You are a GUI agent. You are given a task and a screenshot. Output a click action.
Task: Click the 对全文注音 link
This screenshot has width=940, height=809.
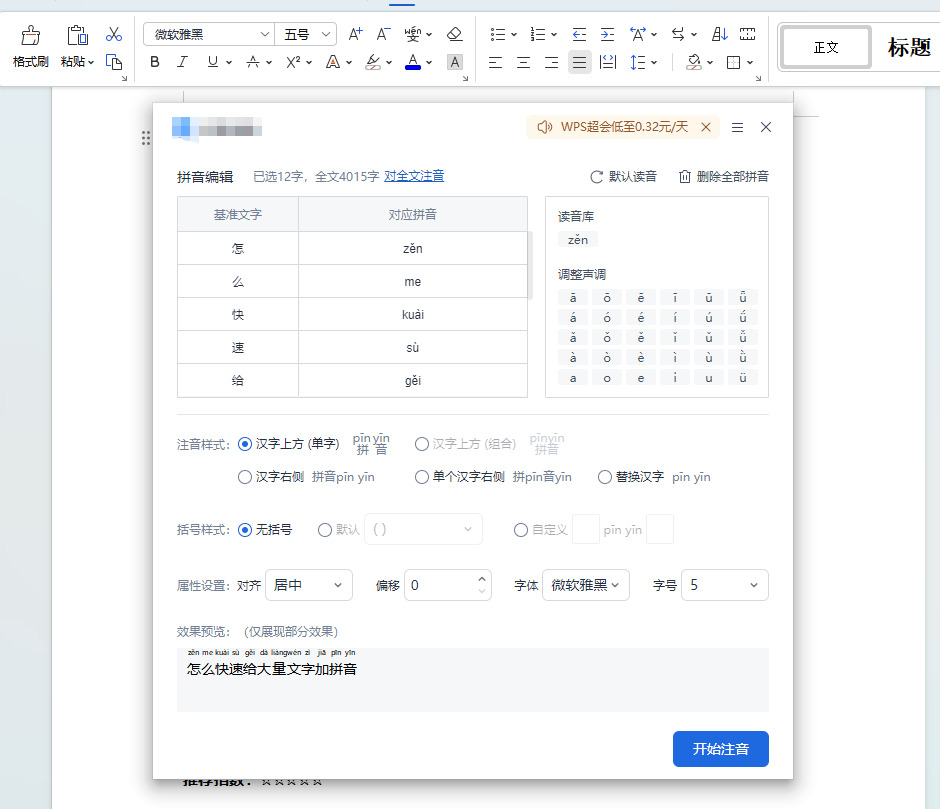click(x=414, y=176)
